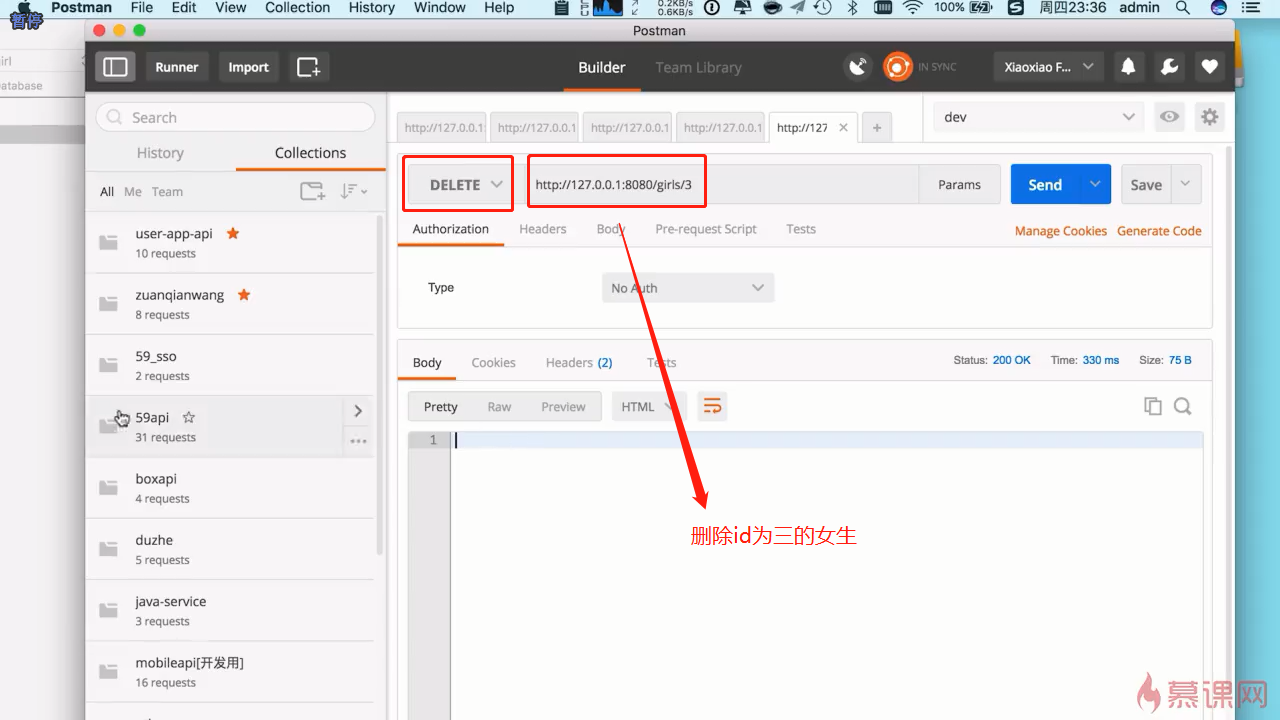Open Team Library view
The width and height of the screenshot is (1280, 720).
point(698,67)
